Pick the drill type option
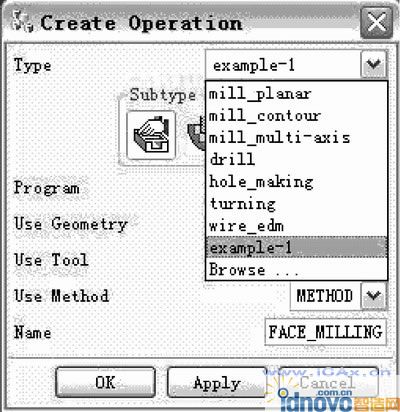The width and height of the screenshot is (400, 412). [x=296, y=159]
